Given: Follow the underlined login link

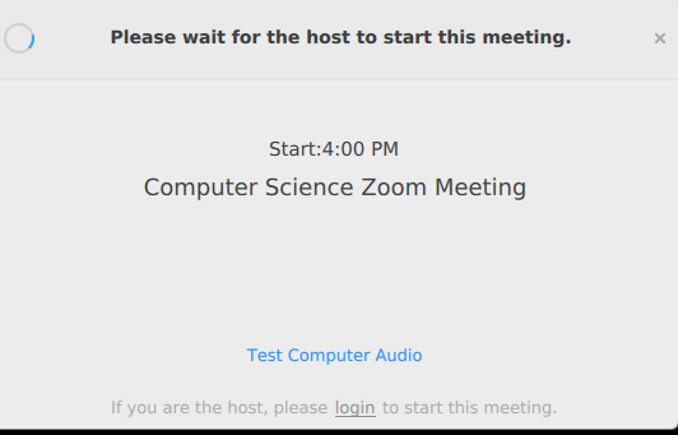Looking at the screenshot, I should coord(355,408).
